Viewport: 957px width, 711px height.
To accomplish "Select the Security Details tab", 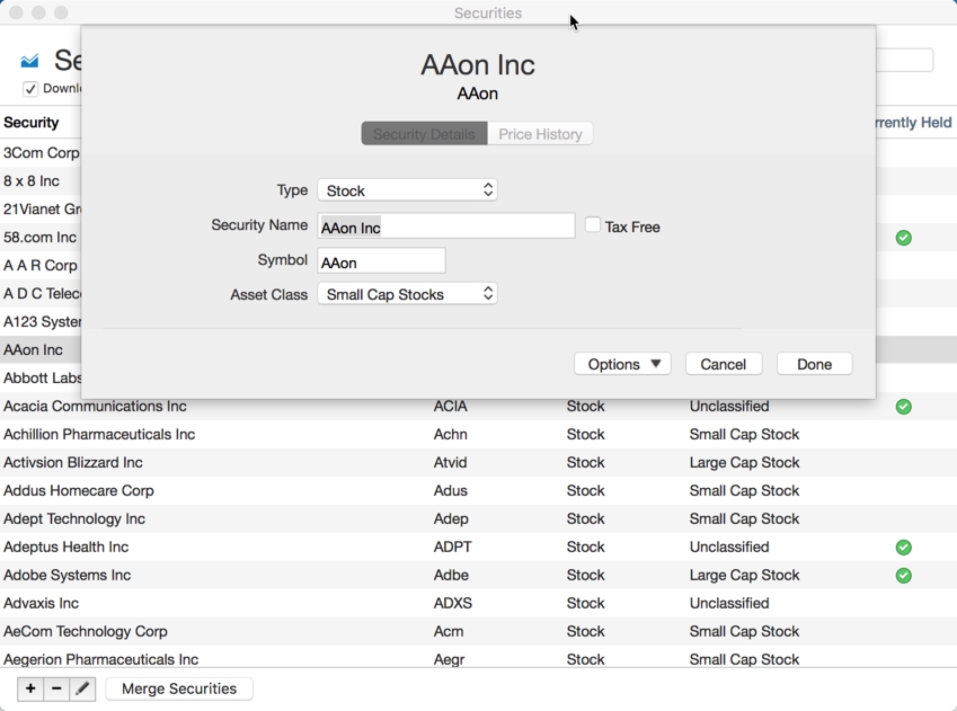I will (424, 134).
